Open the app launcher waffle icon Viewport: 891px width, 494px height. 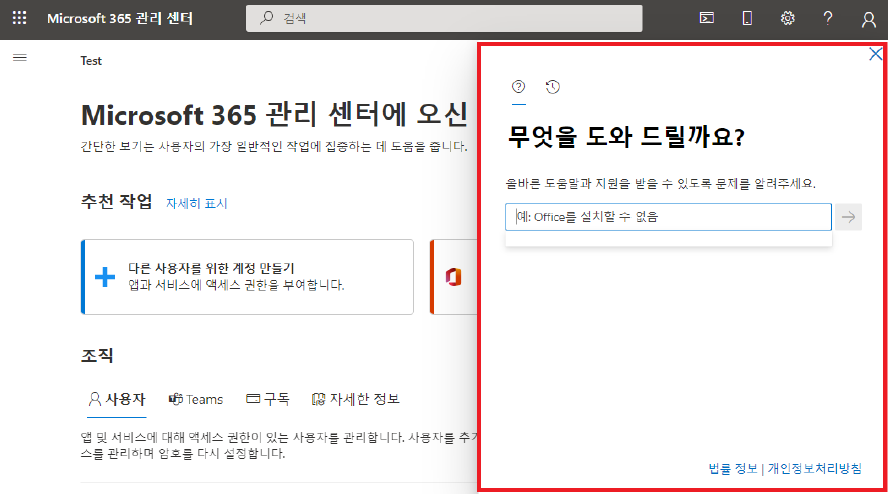(19, 18)
